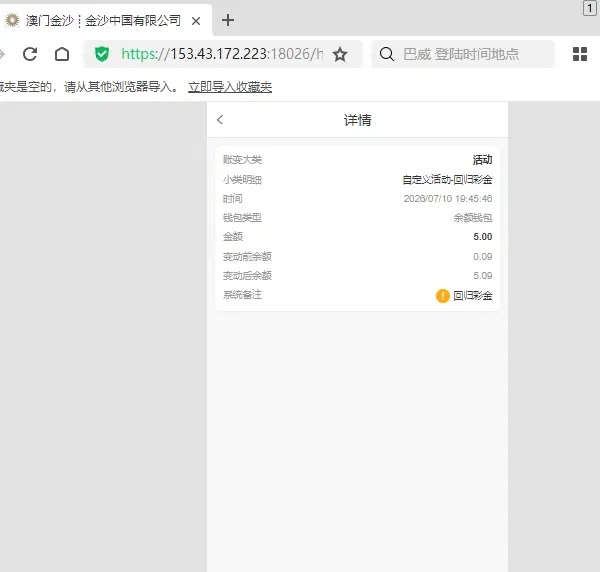Click the 回归彩金 system remark text
Viewport: 600px width, 572px height.
(473, 295)
